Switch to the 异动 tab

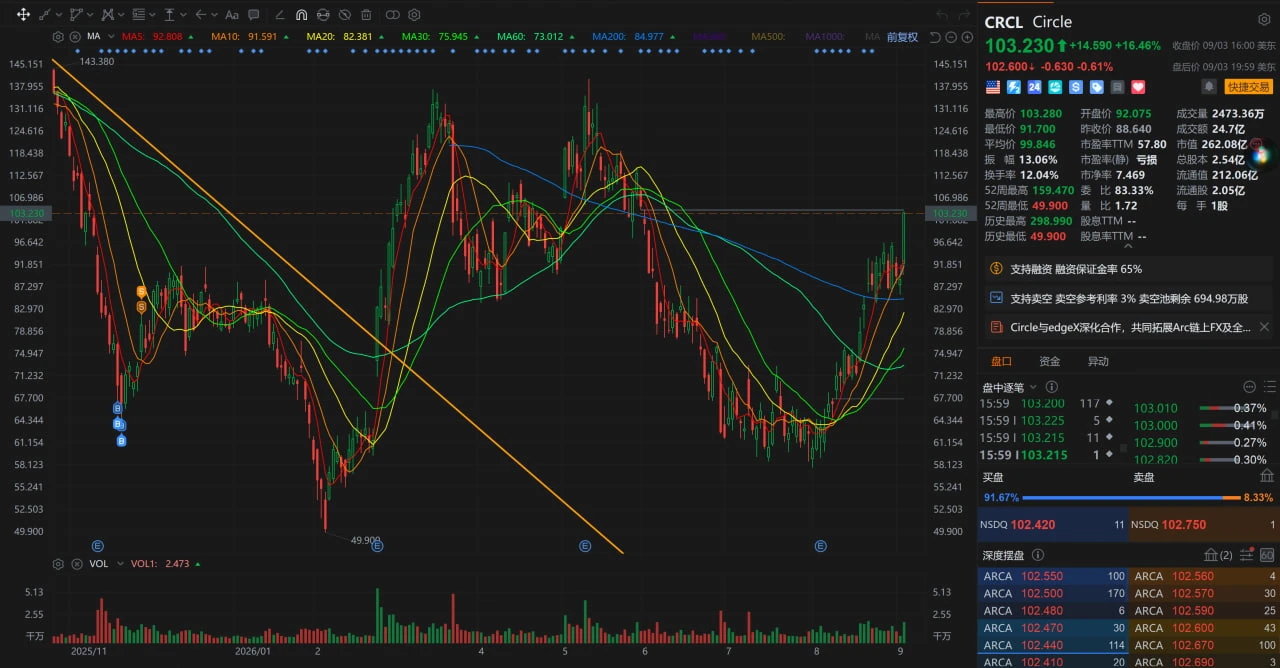[x=1098, y=361]
